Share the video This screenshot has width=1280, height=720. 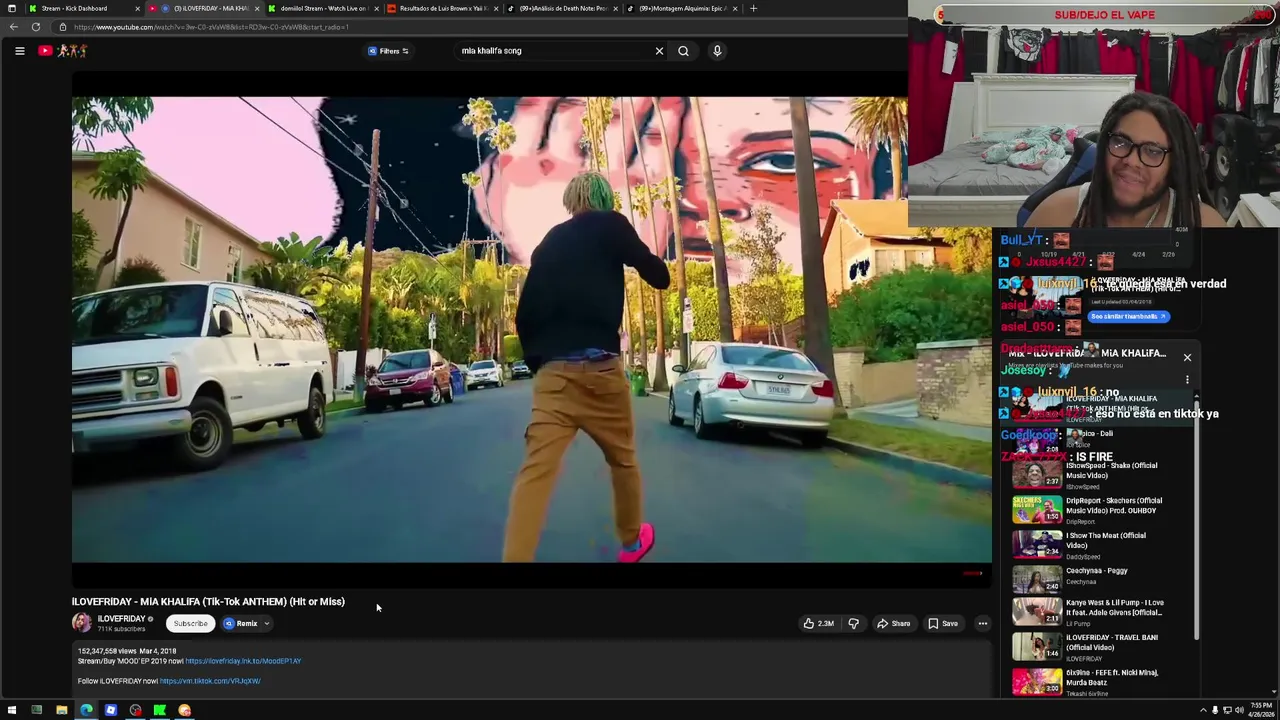[x=894, y=623]
